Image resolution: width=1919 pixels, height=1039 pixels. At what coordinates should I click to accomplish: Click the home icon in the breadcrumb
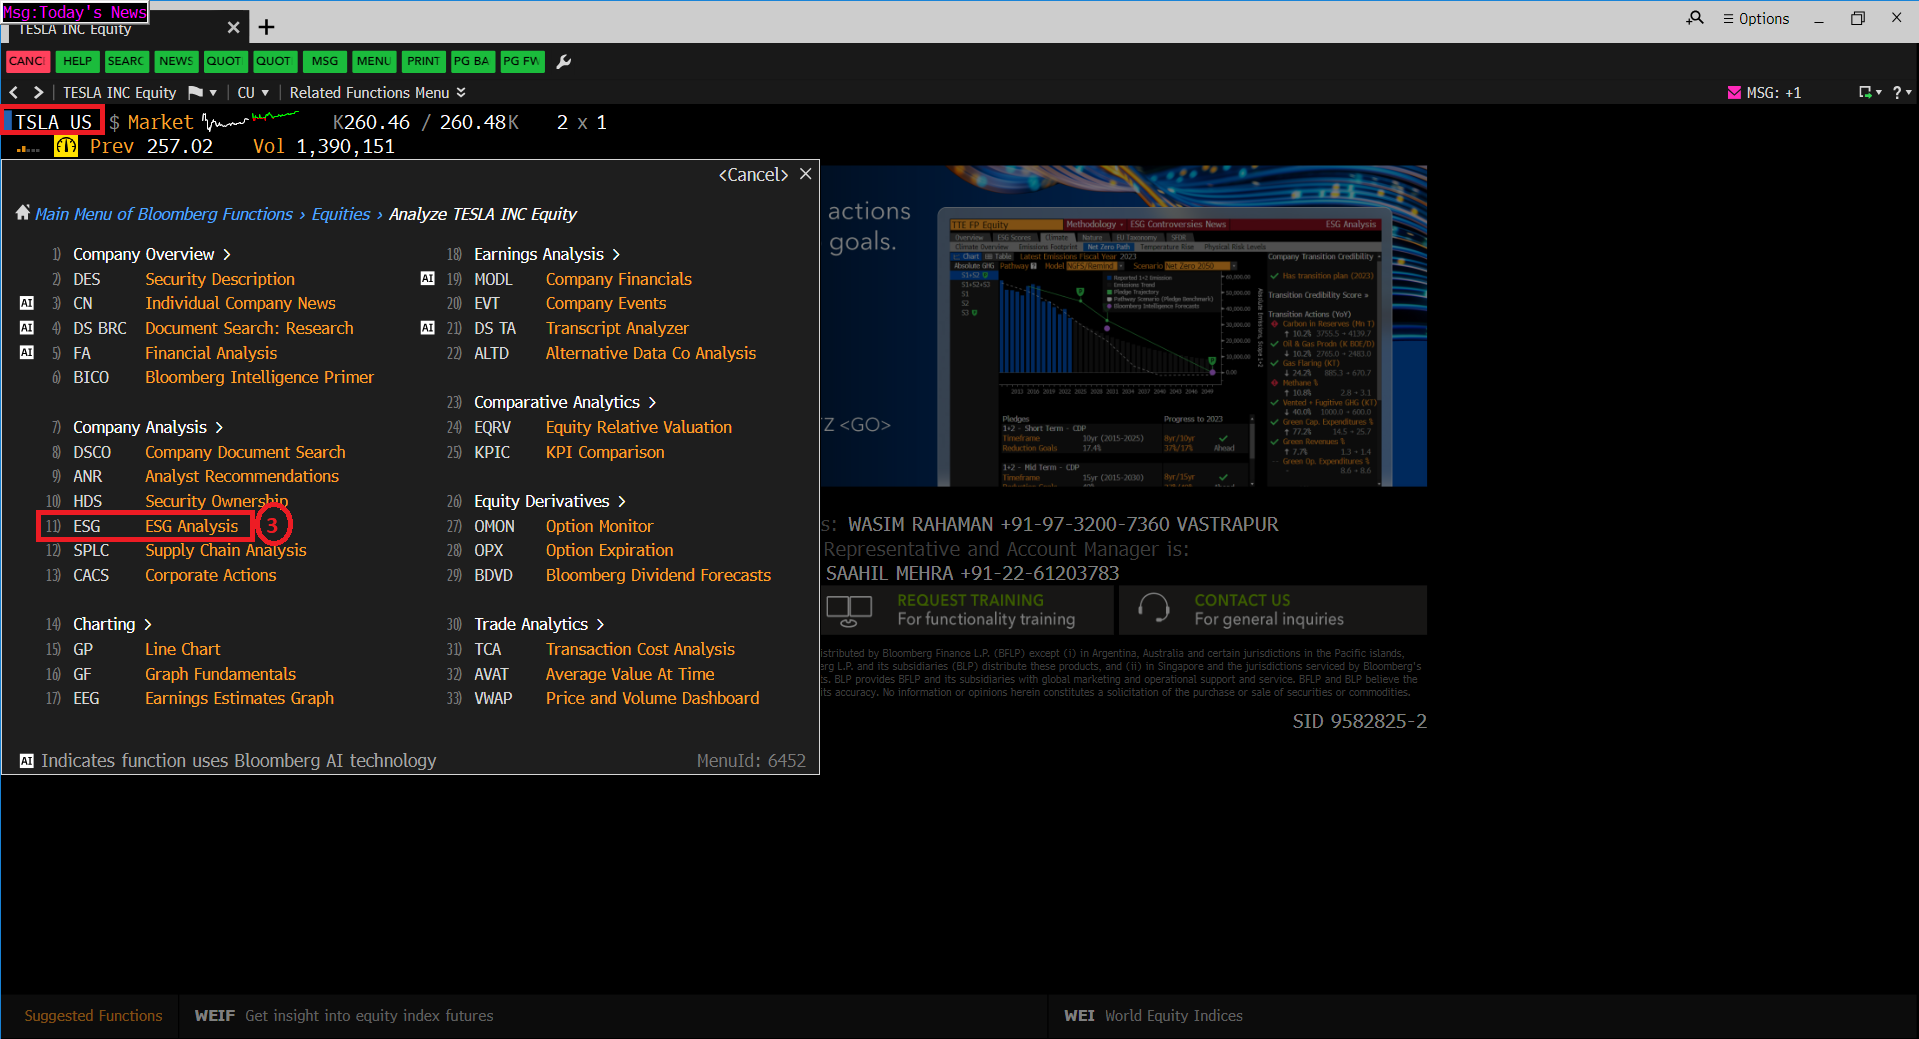pos(23,213)
